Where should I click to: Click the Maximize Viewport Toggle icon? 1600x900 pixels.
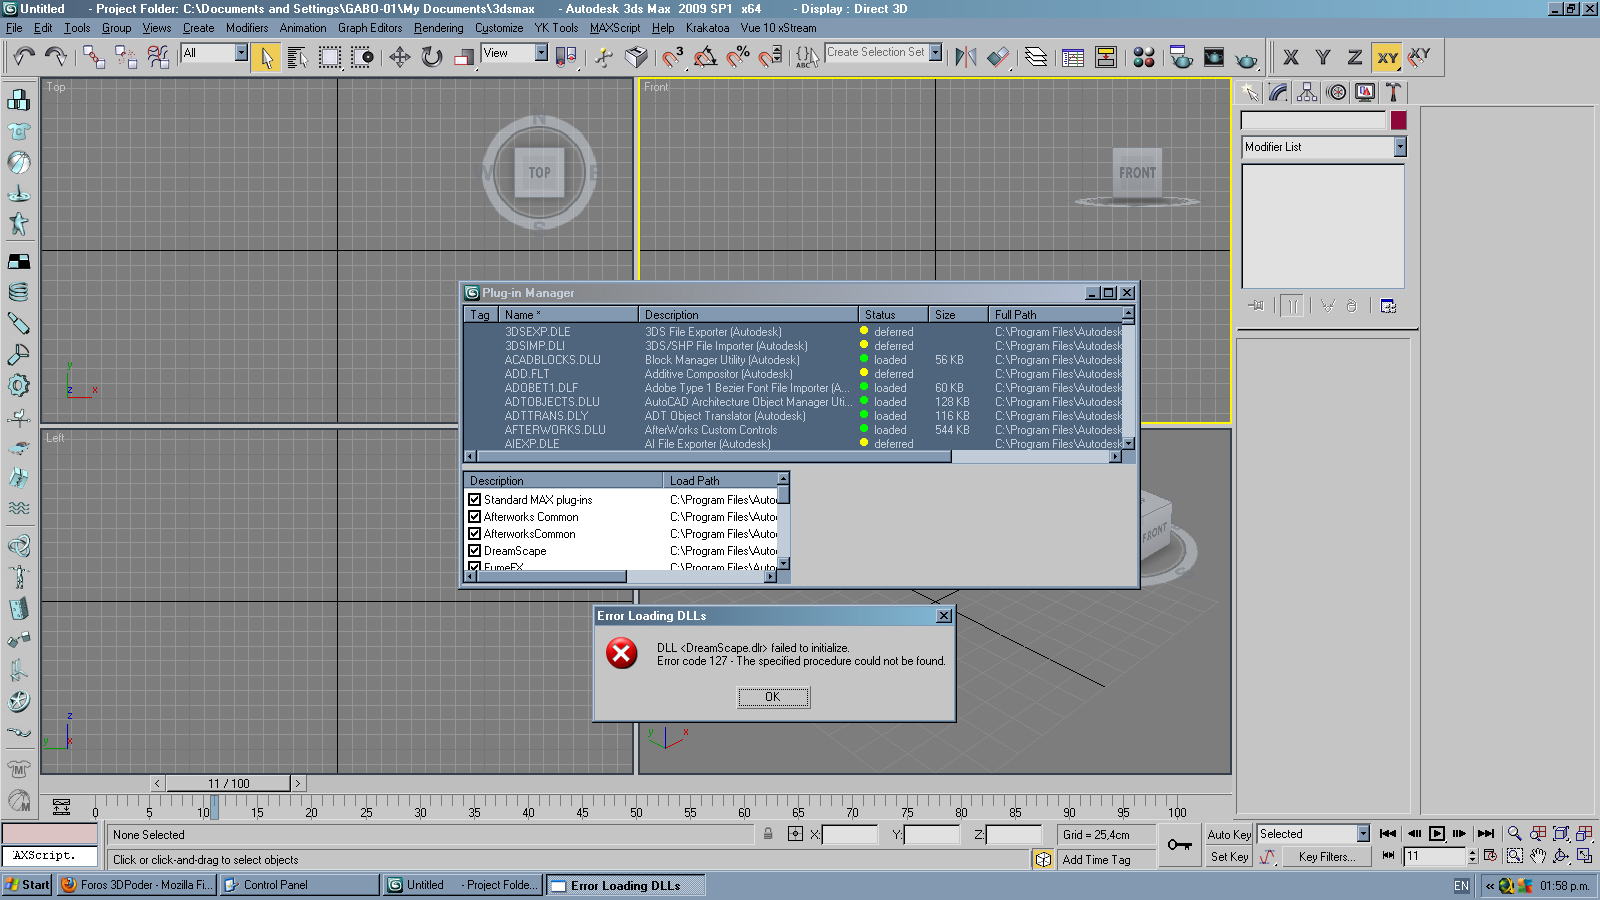(x=1584, y=856)
